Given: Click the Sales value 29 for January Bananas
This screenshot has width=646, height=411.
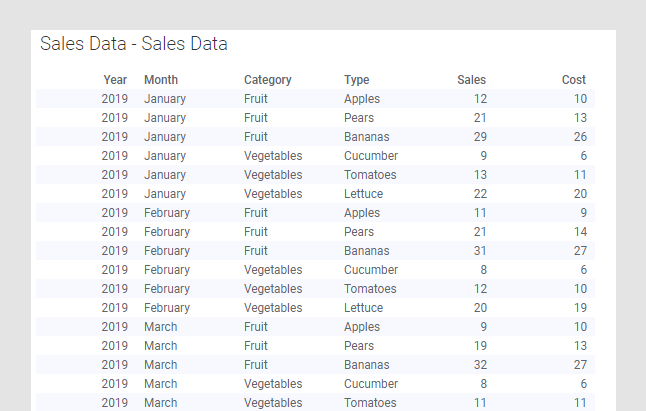Looking at the screenshot, I should 480,137.
